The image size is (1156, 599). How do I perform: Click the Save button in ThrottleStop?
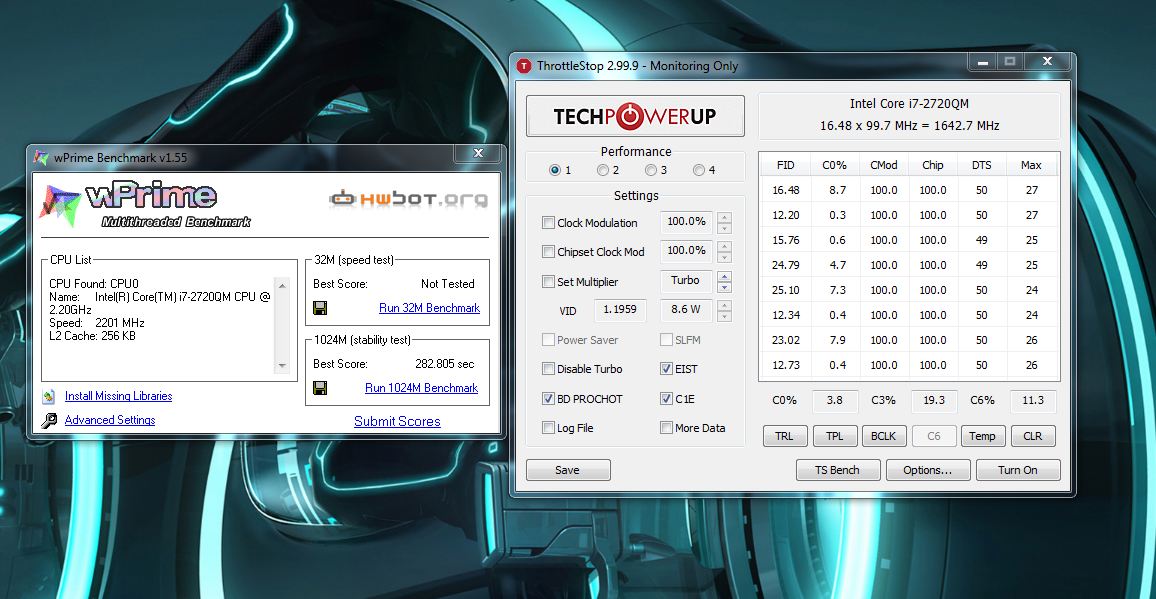[x=568, y=470]
